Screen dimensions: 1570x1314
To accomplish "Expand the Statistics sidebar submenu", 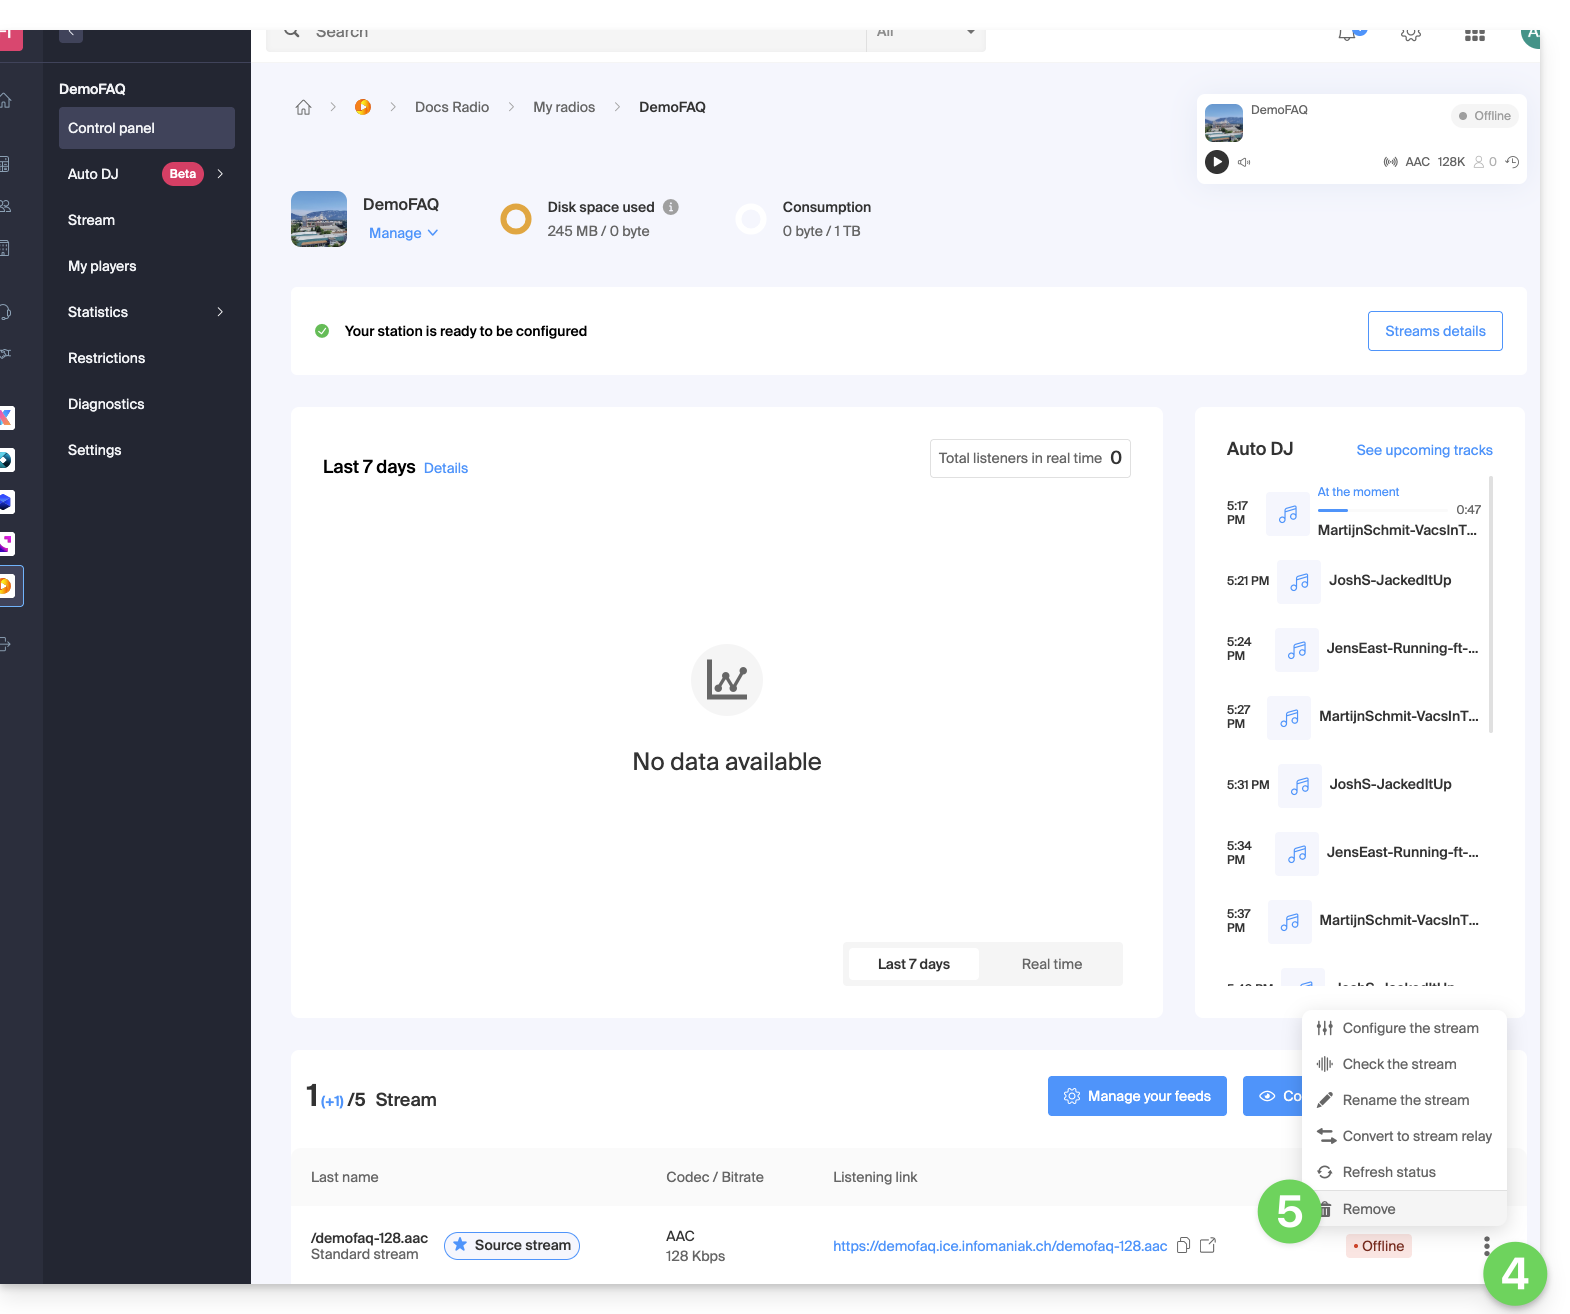I will [220, 312].
